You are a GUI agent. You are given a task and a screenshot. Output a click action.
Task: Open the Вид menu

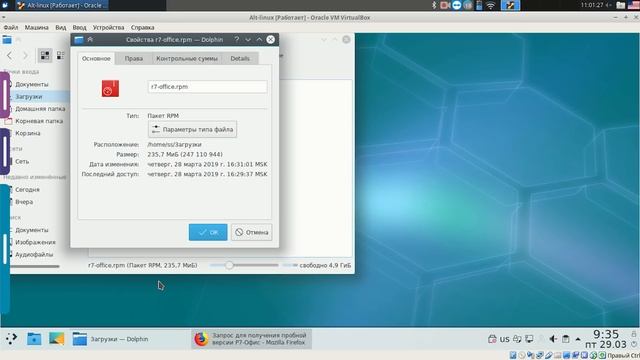[x=60, y=27]
